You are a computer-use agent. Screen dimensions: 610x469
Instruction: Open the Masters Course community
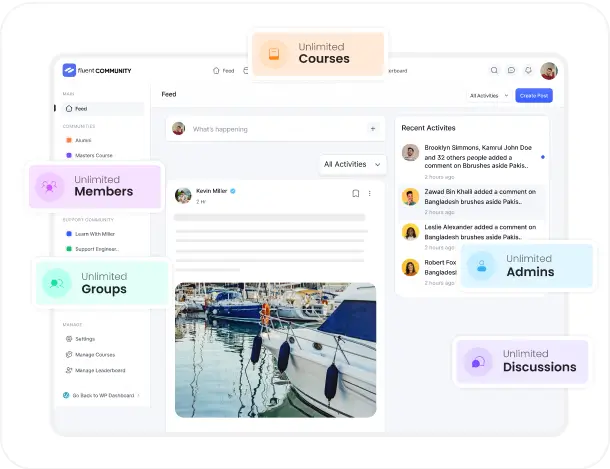tap(89, 155)
